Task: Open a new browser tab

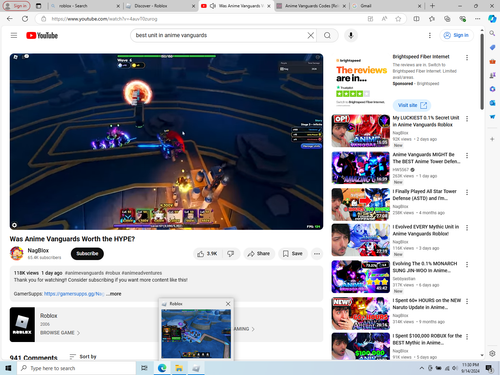Action: (x=432, y=6)
